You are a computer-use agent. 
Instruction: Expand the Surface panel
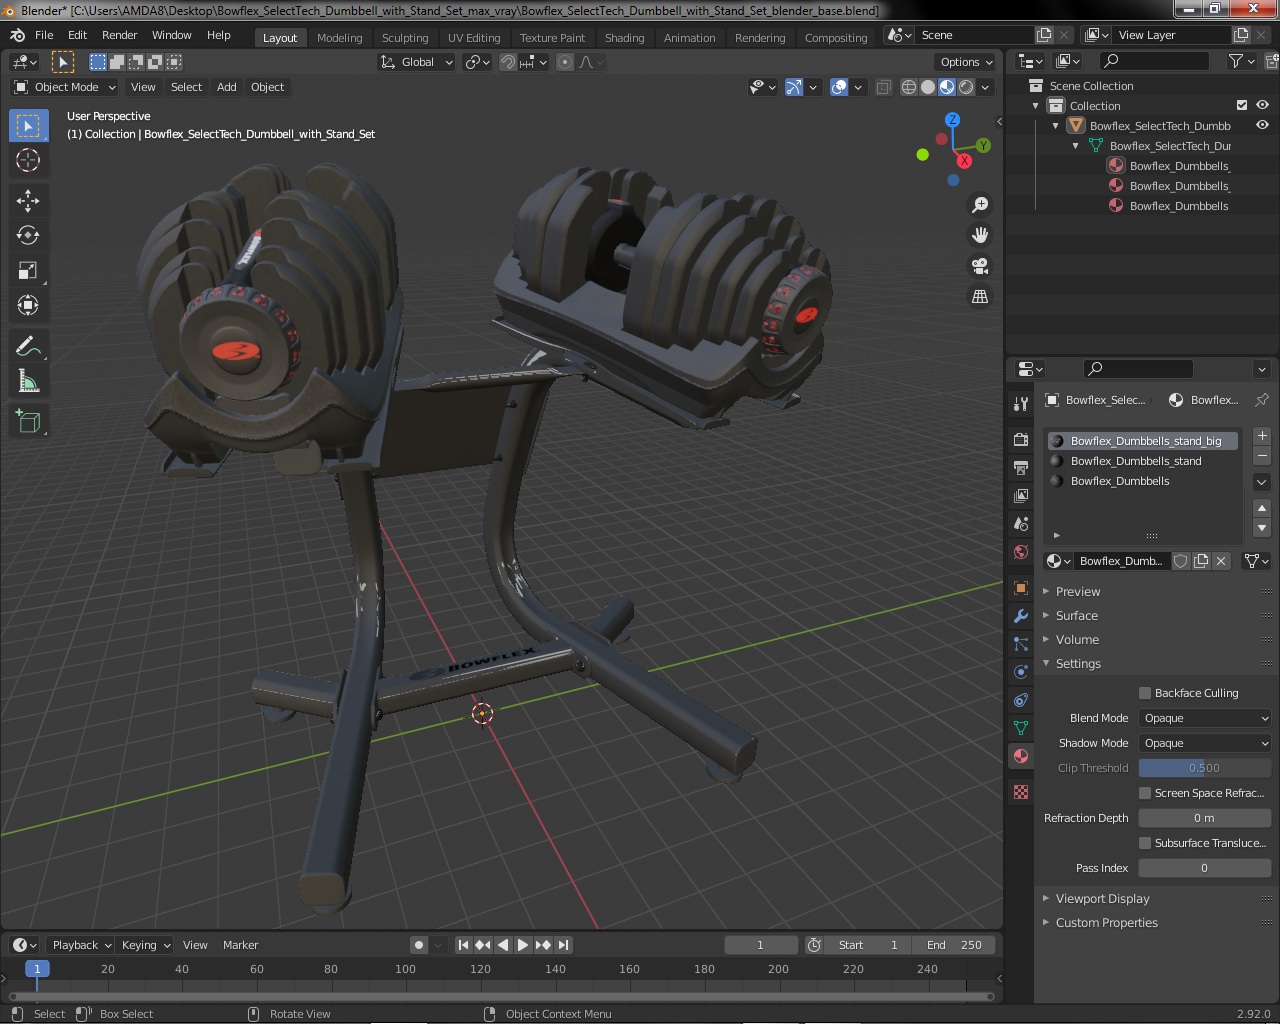(1077, 616)
